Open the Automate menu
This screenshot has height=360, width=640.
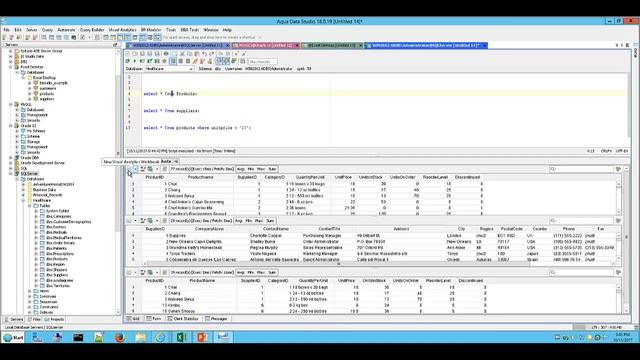(x=66, y=30)
